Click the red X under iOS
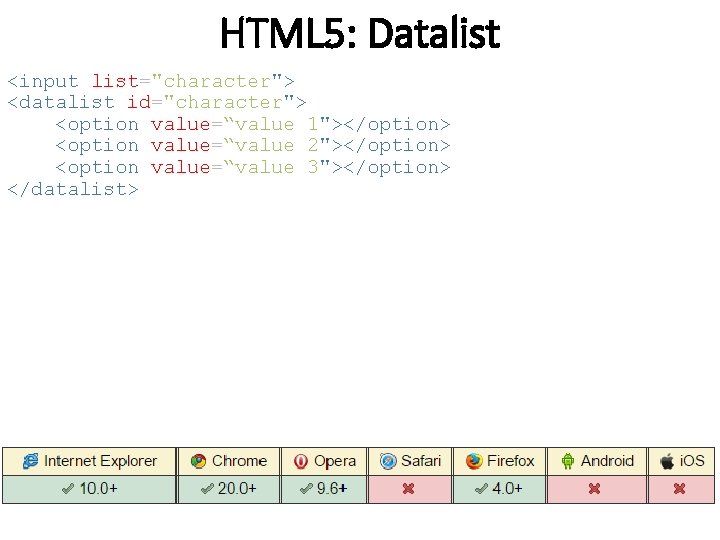720x540 pixels. 679,489
